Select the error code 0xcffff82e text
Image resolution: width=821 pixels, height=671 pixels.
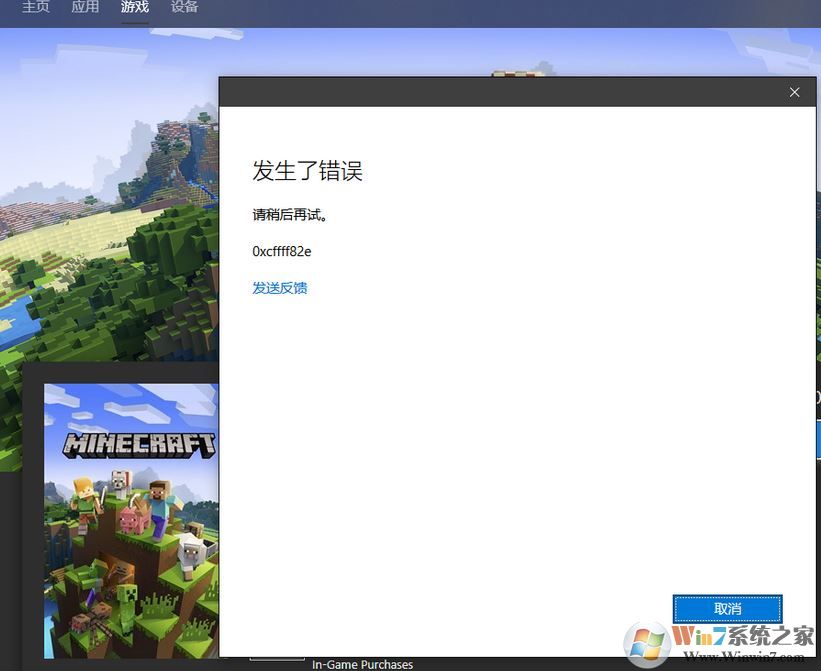pos(281,251)
